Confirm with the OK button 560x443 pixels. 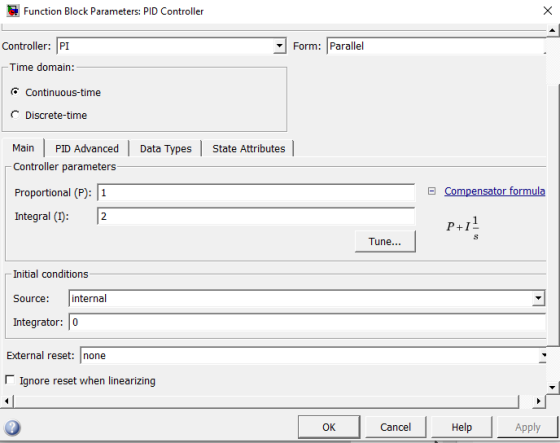329,427
